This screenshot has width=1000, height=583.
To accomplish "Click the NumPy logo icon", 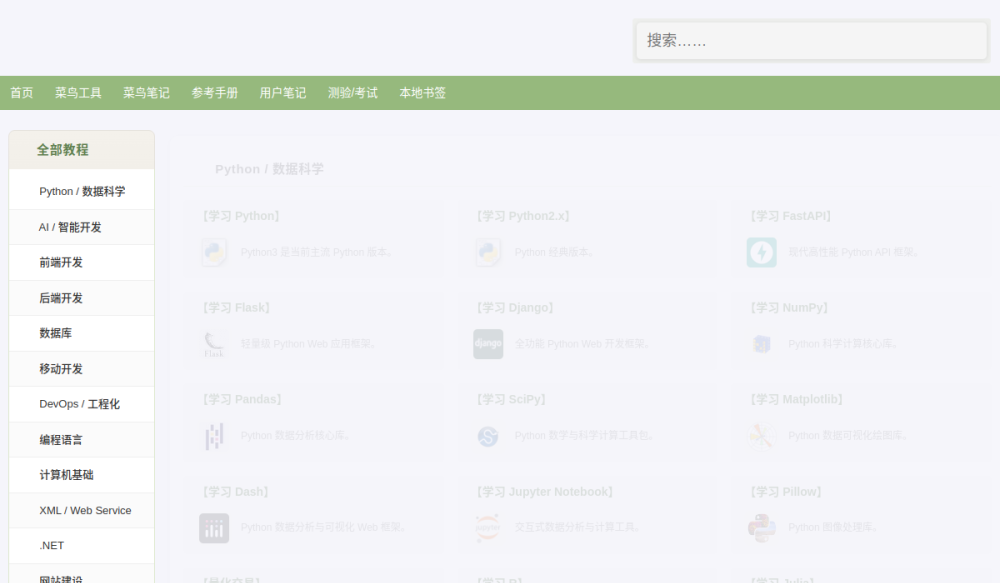I will click(761, 344).
